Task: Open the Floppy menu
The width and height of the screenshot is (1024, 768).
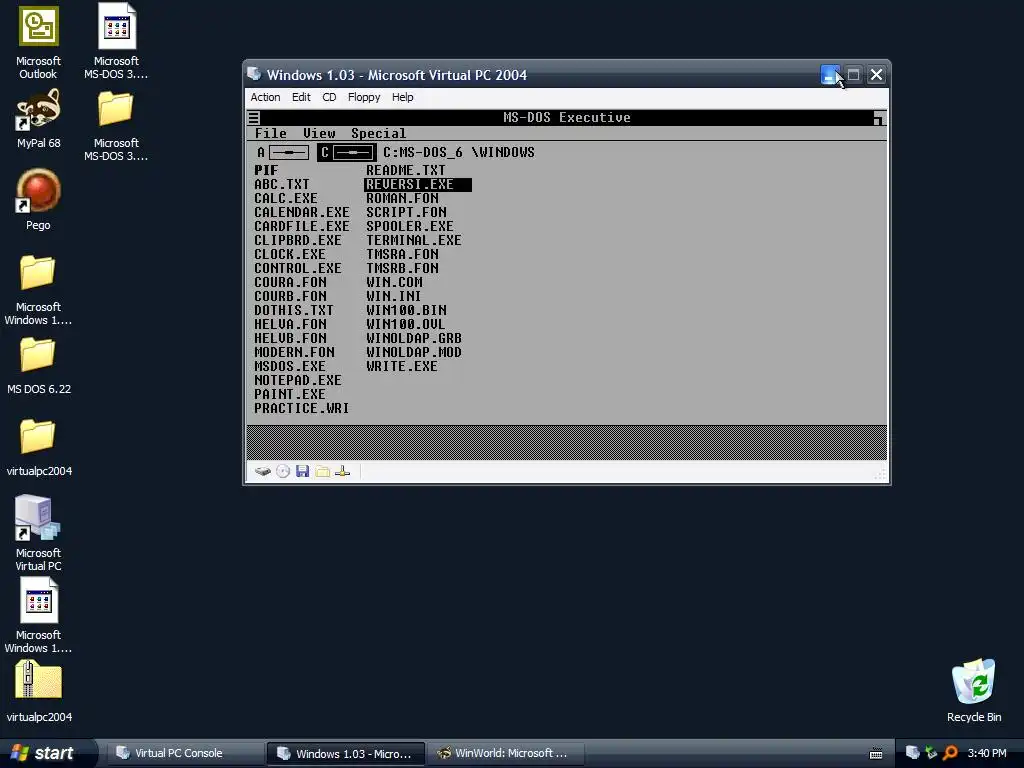Action: pos(364,97)
